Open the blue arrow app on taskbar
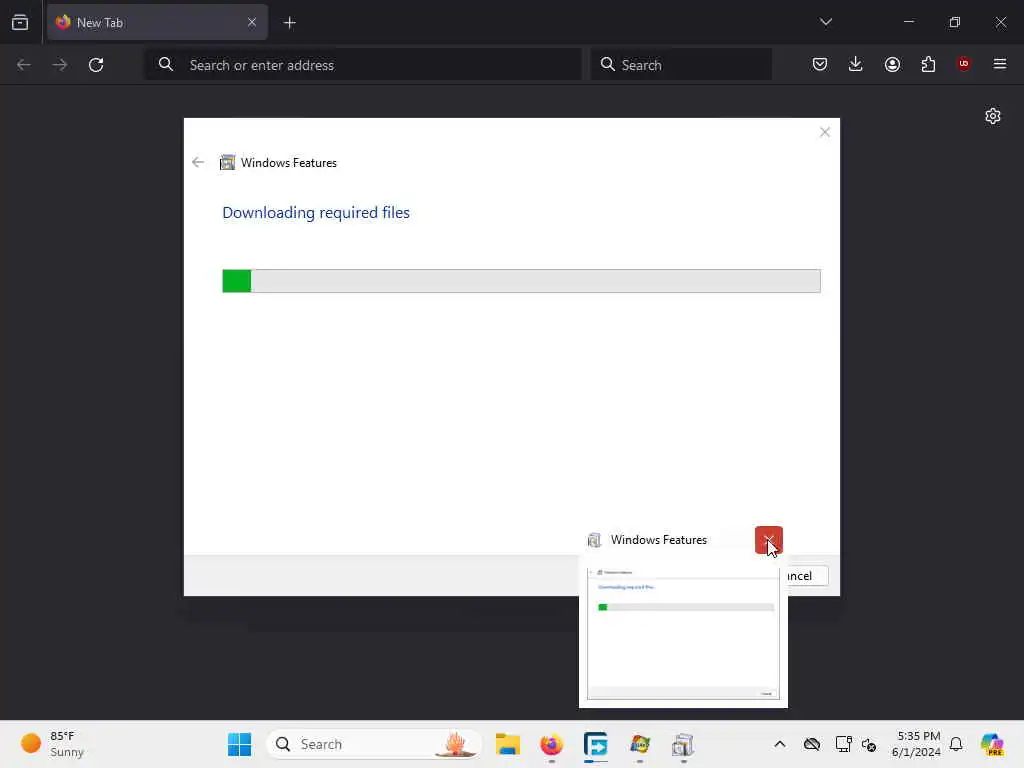1024x768 pixels. click(596, 744)
